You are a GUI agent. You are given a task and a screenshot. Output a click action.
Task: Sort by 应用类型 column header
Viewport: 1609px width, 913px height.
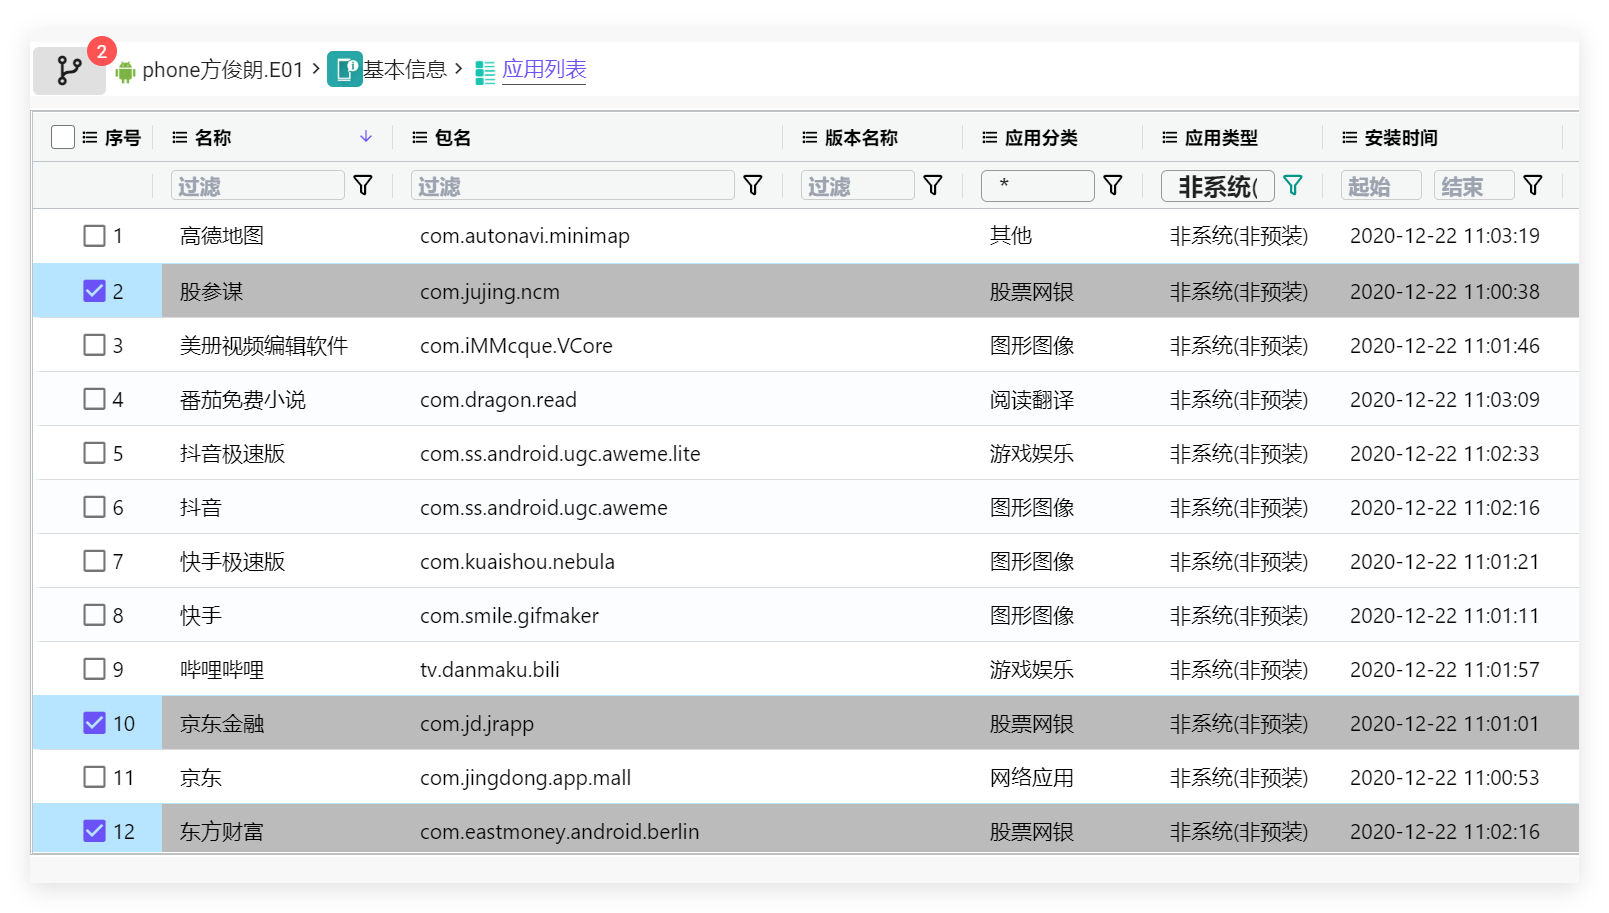coord(1221,138)
